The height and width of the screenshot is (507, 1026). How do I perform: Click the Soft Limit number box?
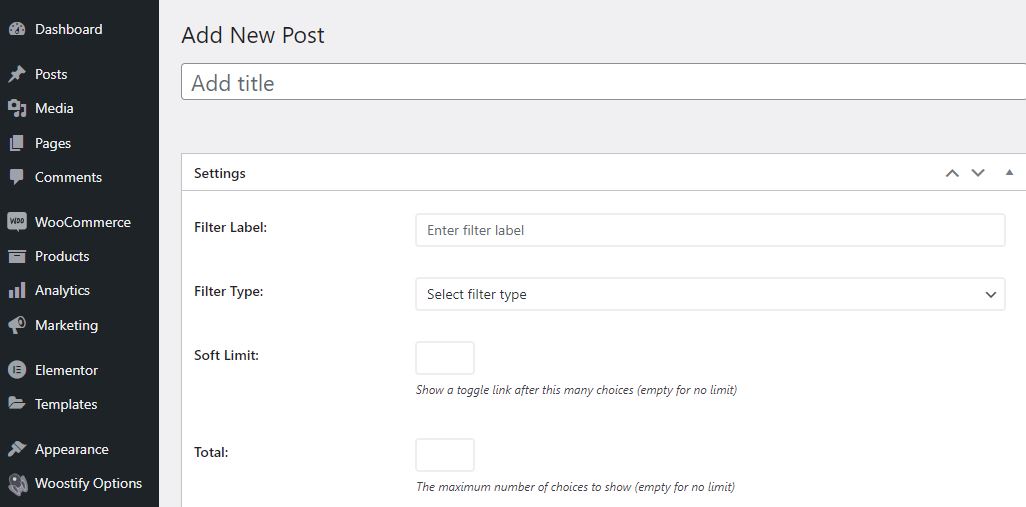point(445,358)
